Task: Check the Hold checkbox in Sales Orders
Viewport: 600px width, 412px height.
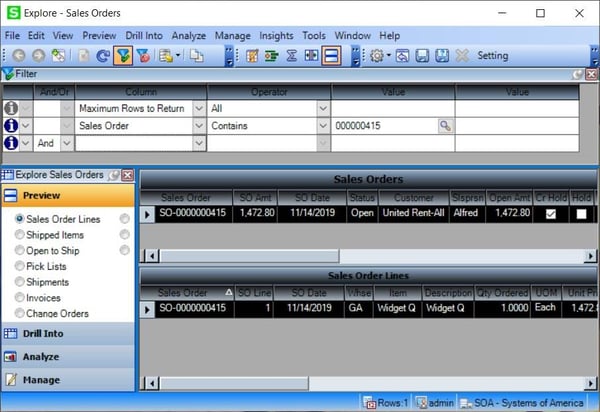Action: pos(582,214)
